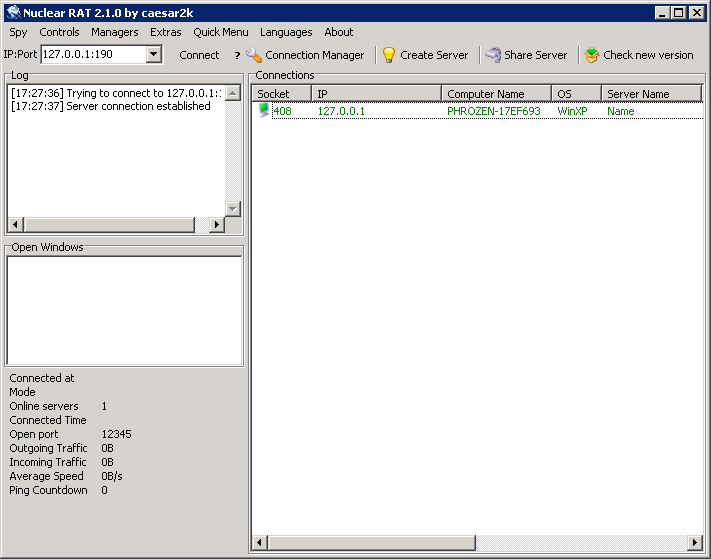Expand the IP:Port dropdown arrow
This screenshot has height=559, width=711.
[x=153, y=55]
